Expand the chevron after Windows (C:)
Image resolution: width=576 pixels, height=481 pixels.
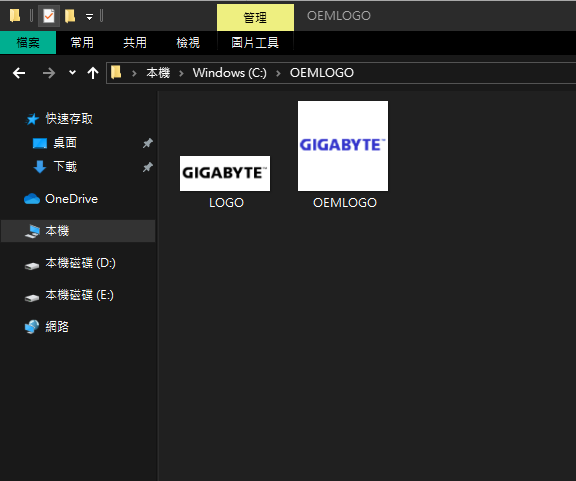point(278,73)
